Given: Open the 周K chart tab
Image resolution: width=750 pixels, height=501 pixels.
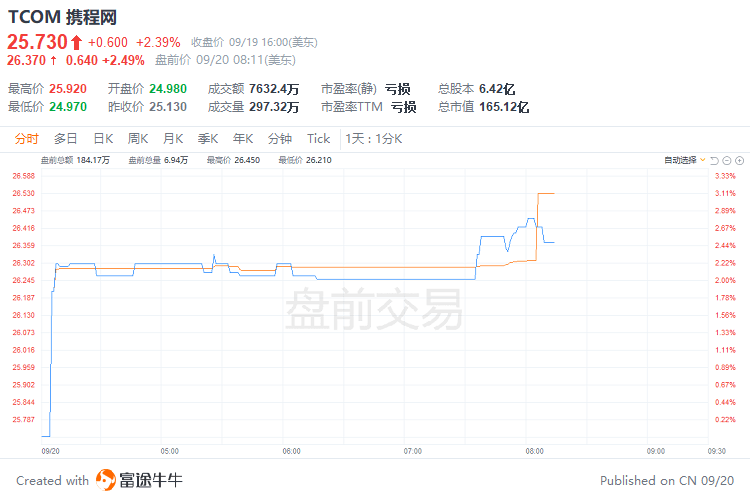Looking at the screenshot, I should 138,139.
